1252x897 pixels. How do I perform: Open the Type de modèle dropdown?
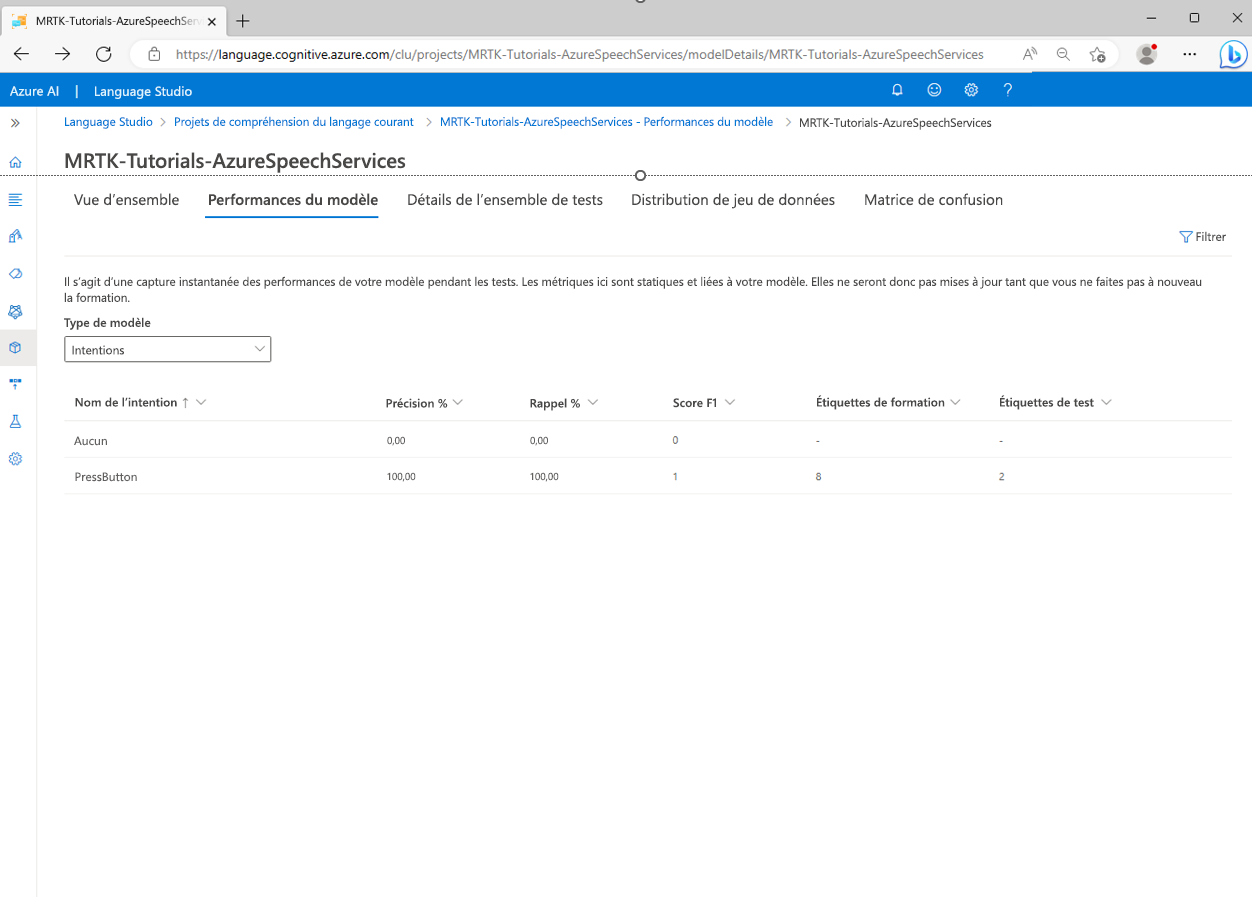[167, 350]
